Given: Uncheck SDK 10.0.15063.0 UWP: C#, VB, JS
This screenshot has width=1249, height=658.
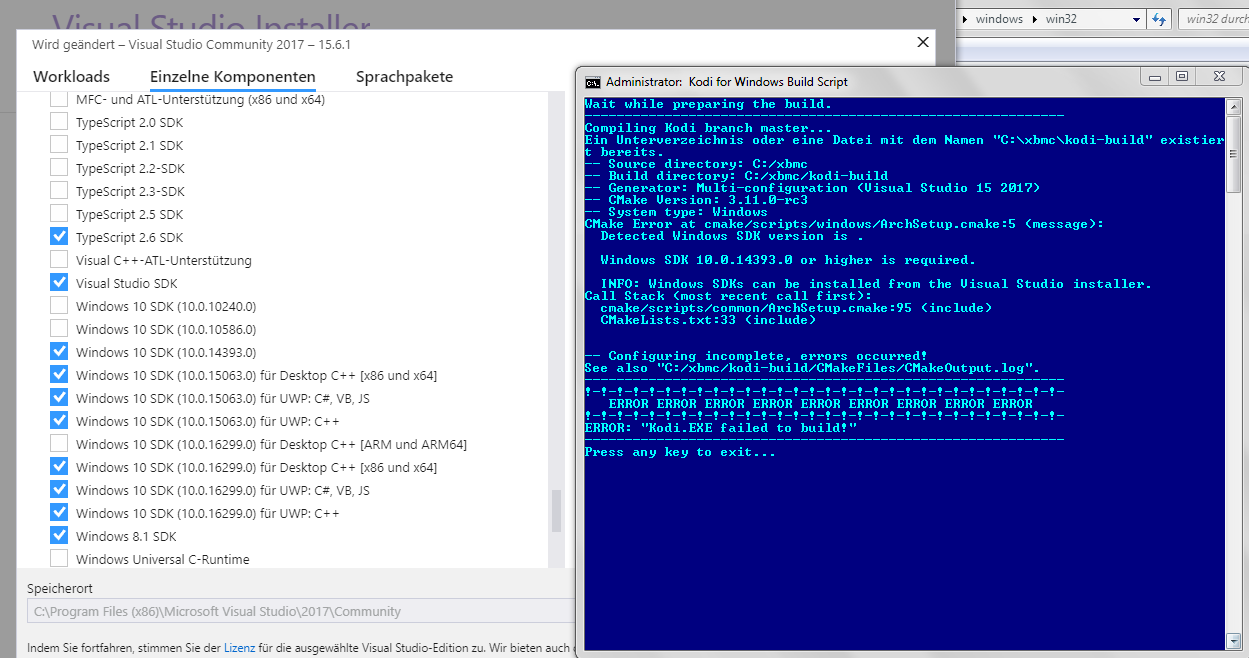Looking at the screenshot, I should tap(59, 398).
